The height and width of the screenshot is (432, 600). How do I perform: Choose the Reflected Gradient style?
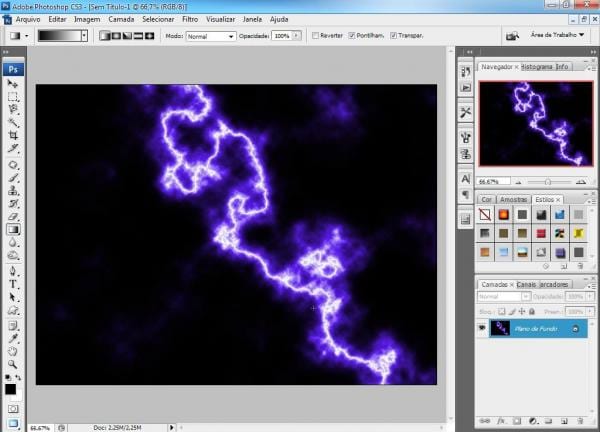tap(138, 36)
